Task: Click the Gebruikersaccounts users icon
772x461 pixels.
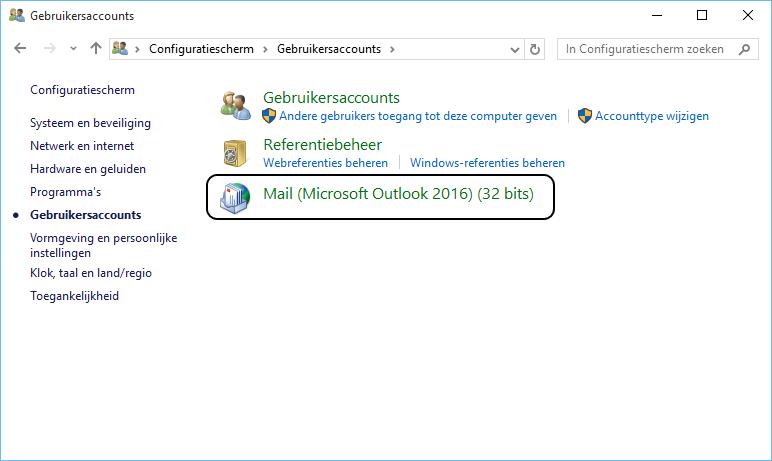Action: pos(236,106)
